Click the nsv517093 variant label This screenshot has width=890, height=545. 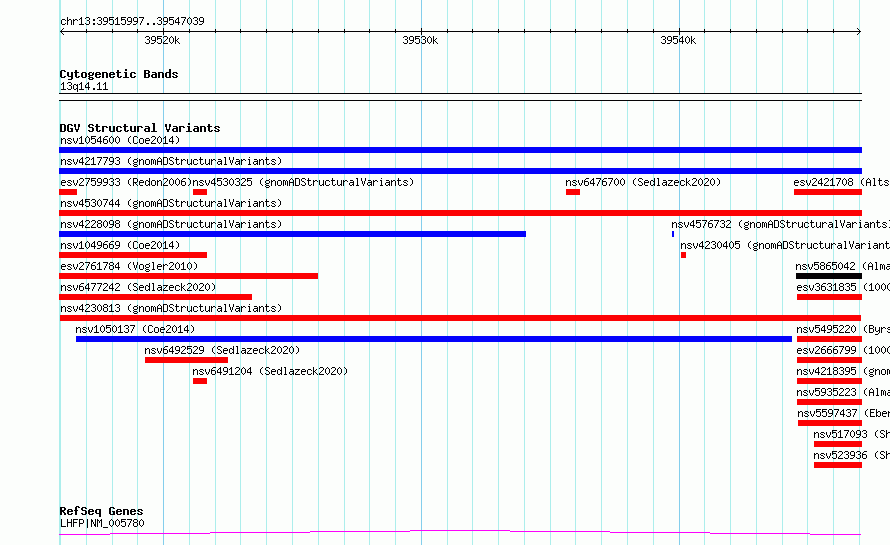click(851, 434)
